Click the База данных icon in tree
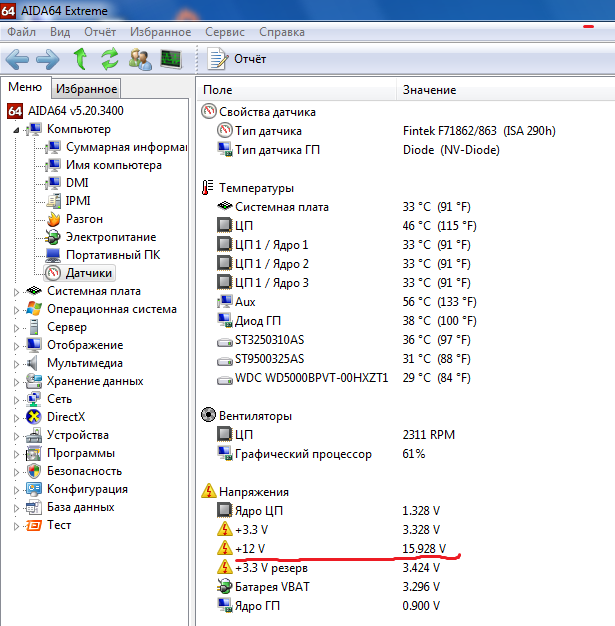 tap(34, 507)
